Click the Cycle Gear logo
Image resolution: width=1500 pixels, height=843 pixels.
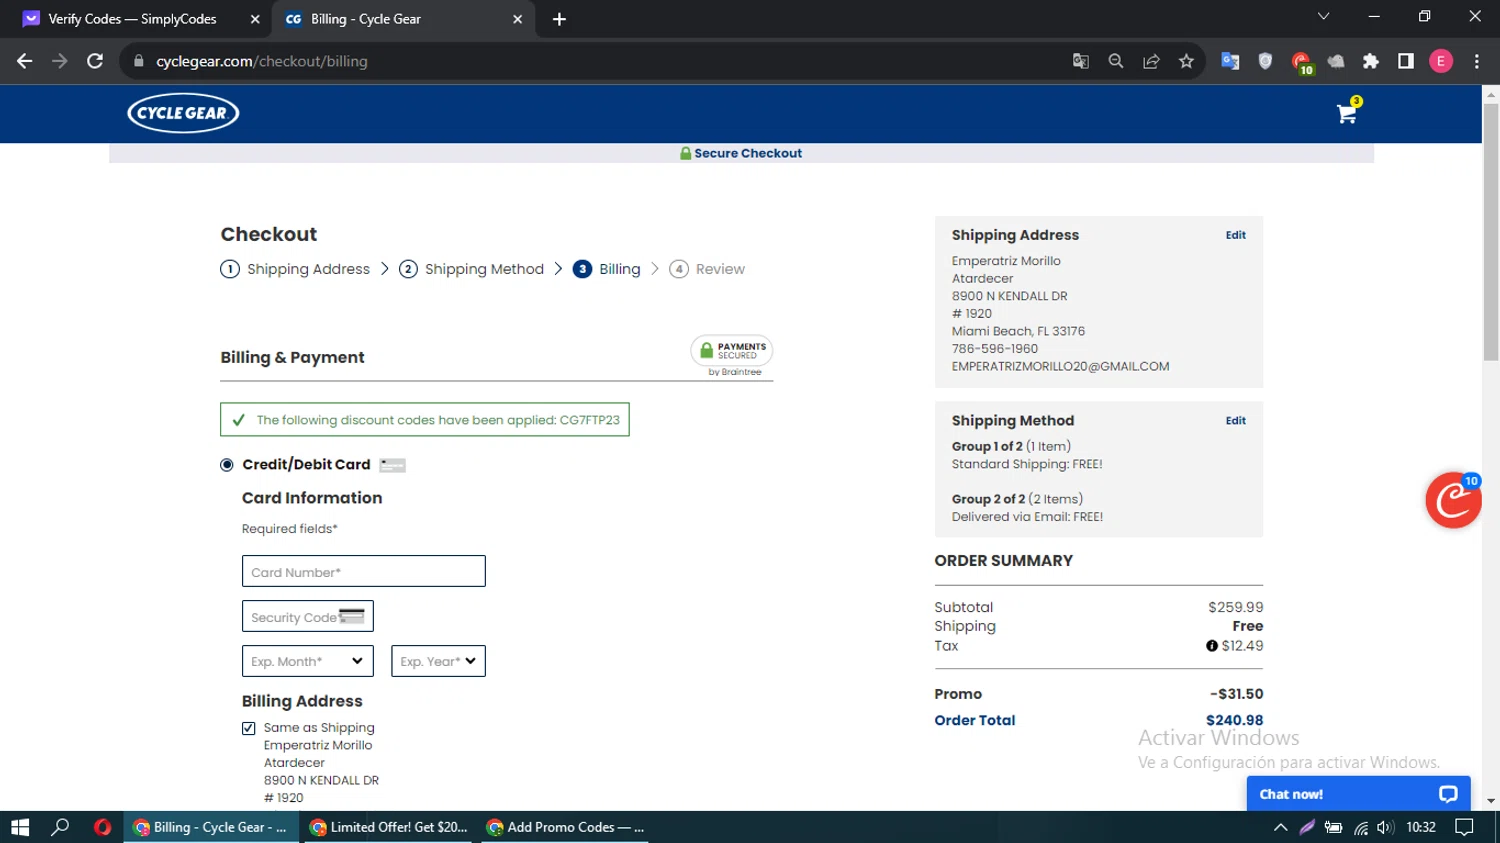pyautogui.click(x=183, y=113)
